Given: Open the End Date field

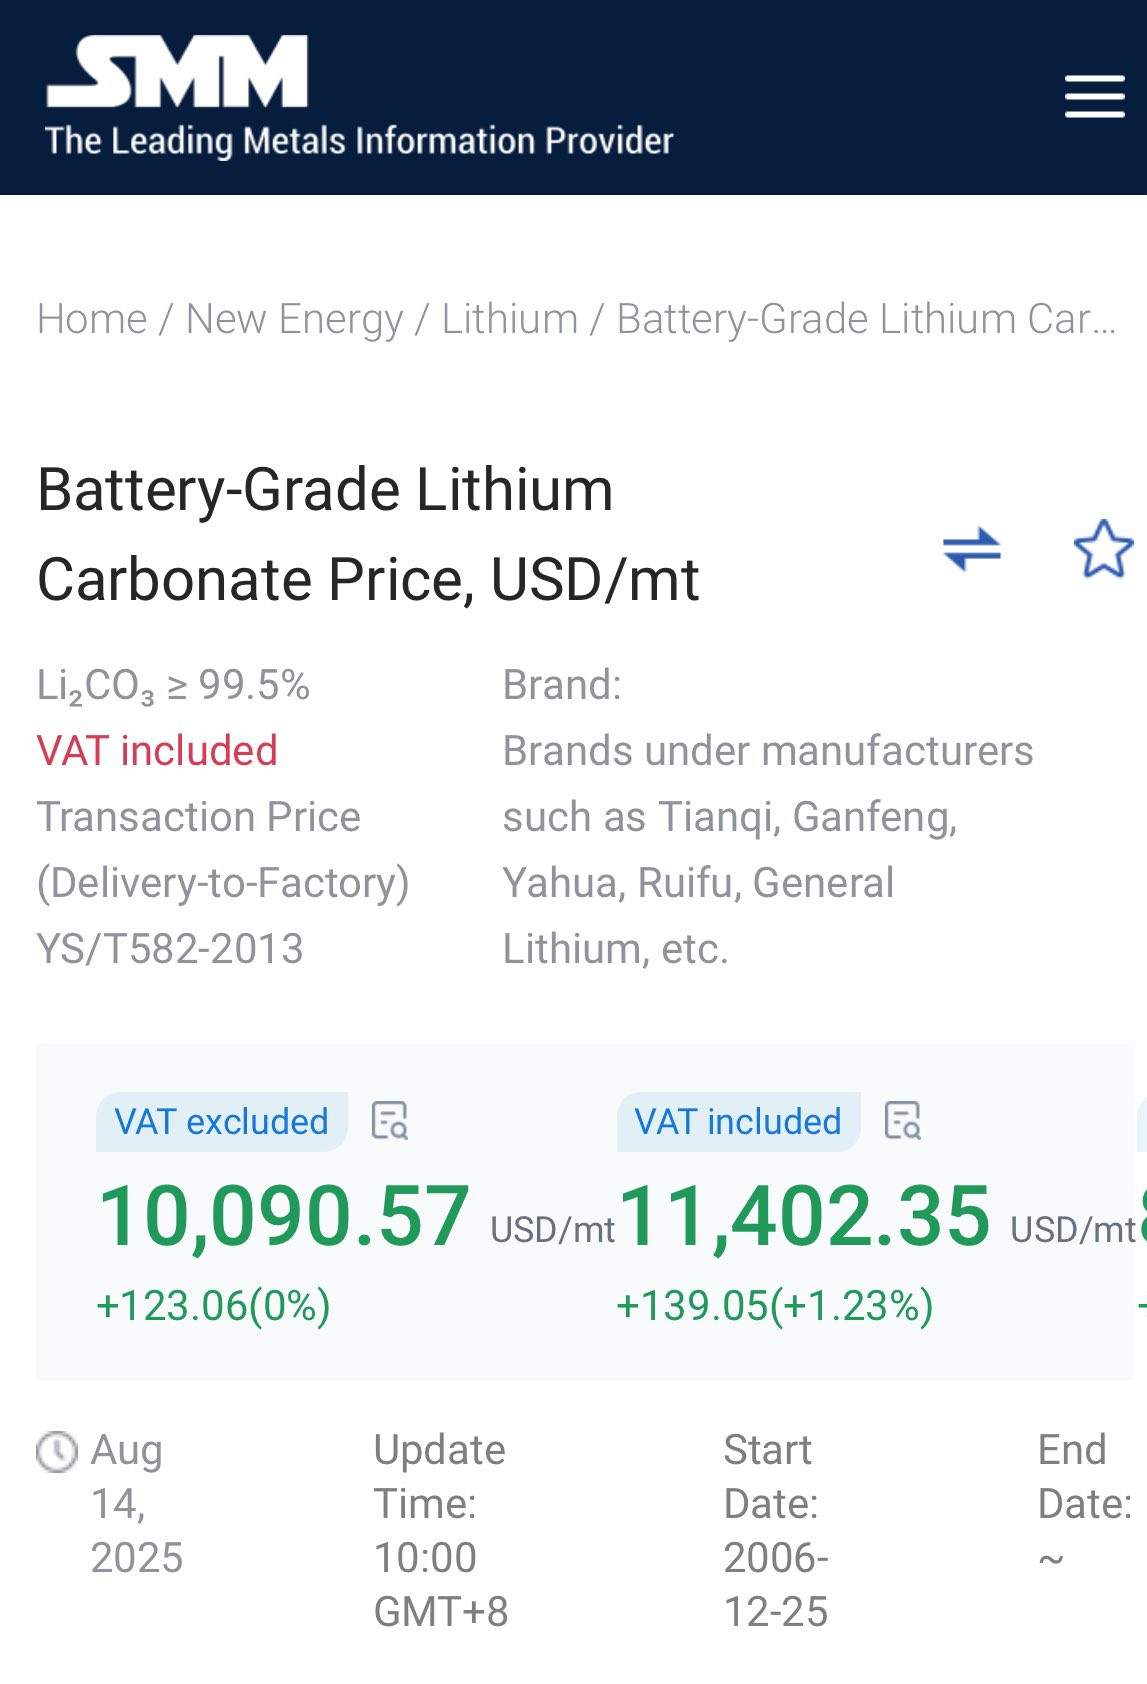Looking at the screenshot, I should click(x=1085, y=1503).
